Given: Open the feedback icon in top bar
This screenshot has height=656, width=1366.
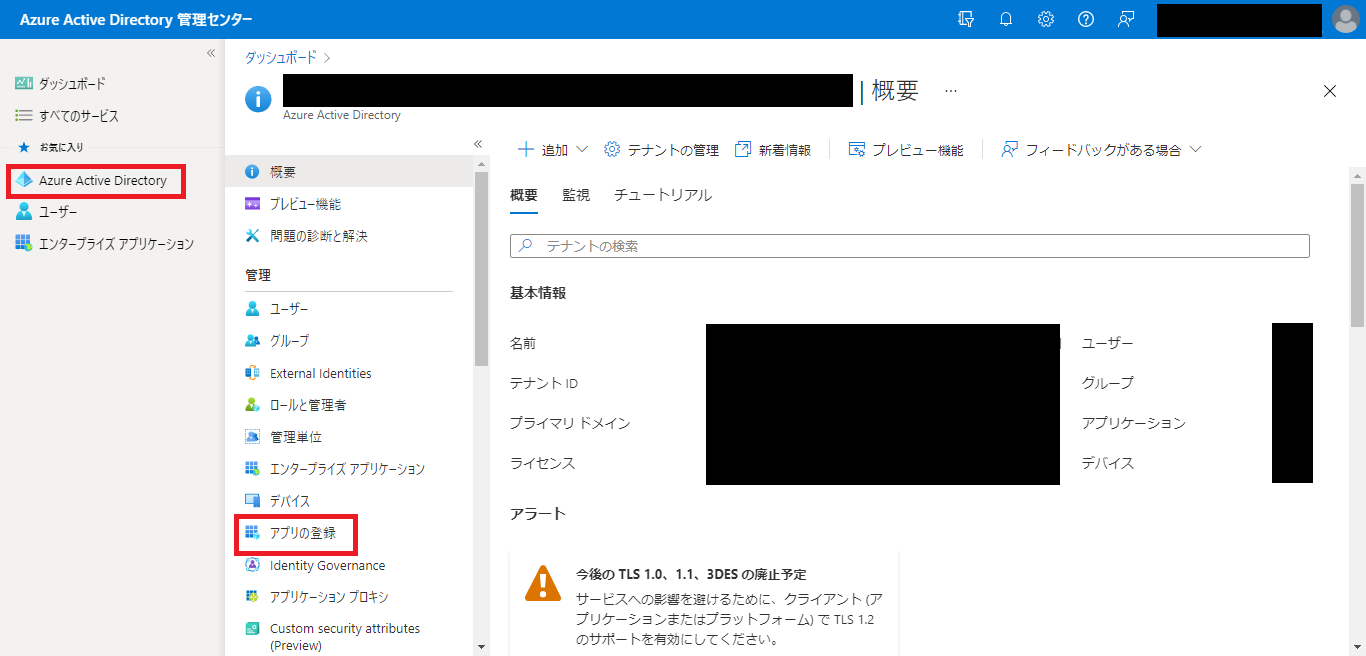Looking at the screenshot, I should click(1126, 19).
